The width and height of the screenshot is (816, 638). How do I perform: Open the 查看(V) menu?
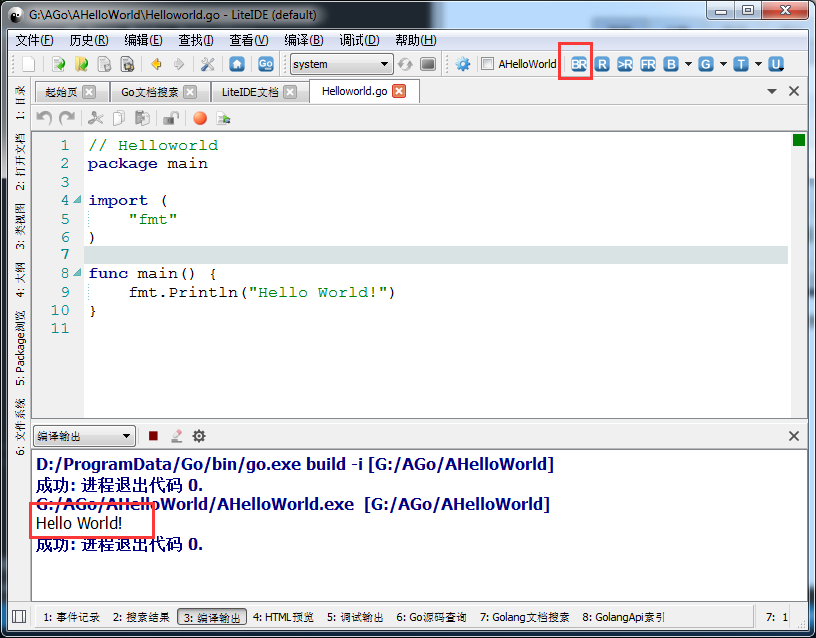tap(249, 40)
